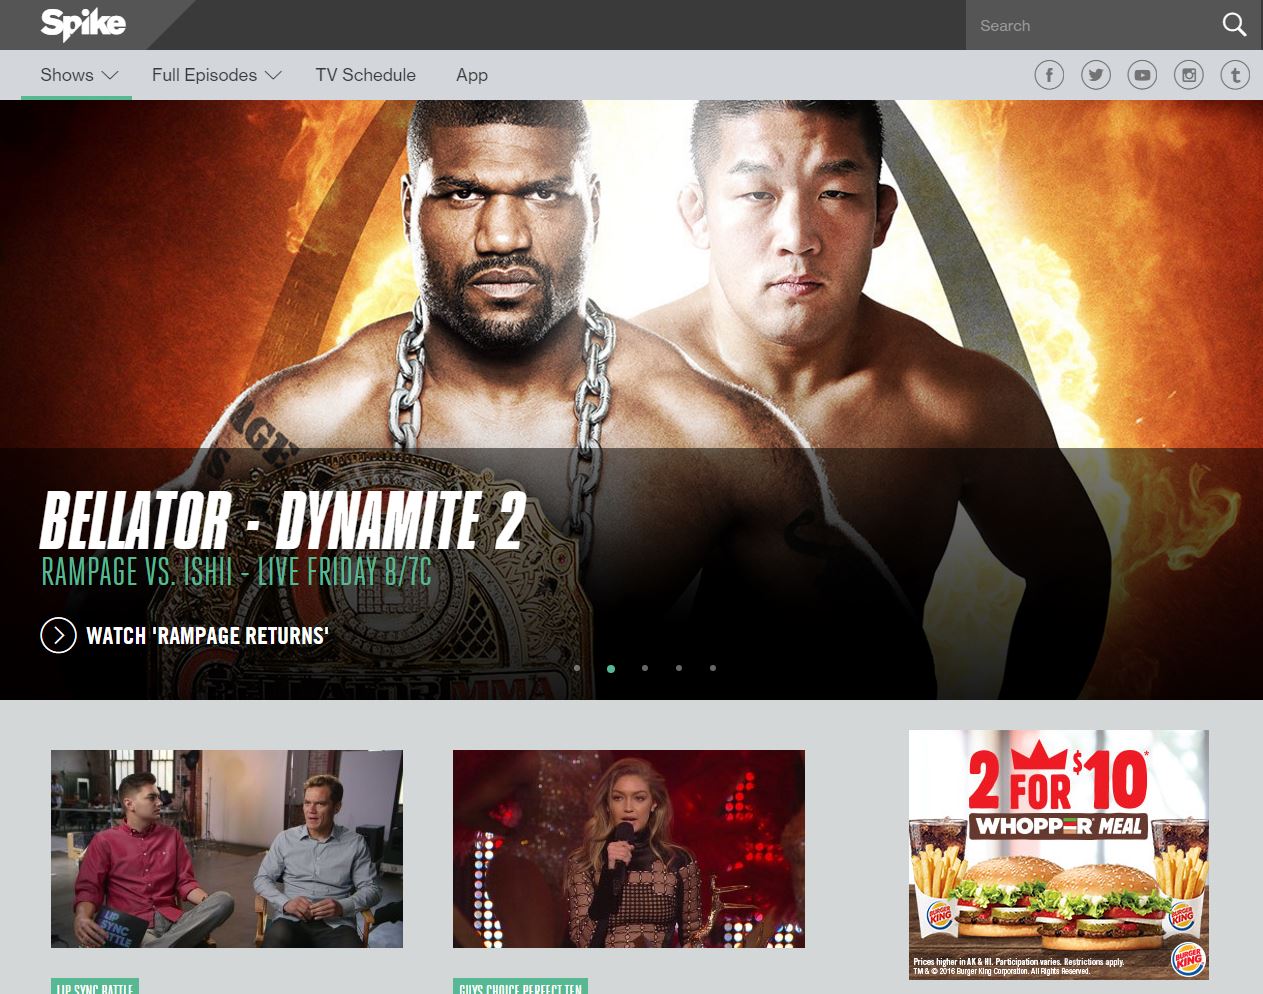Click the Spike logo

[x=83, y=23]
